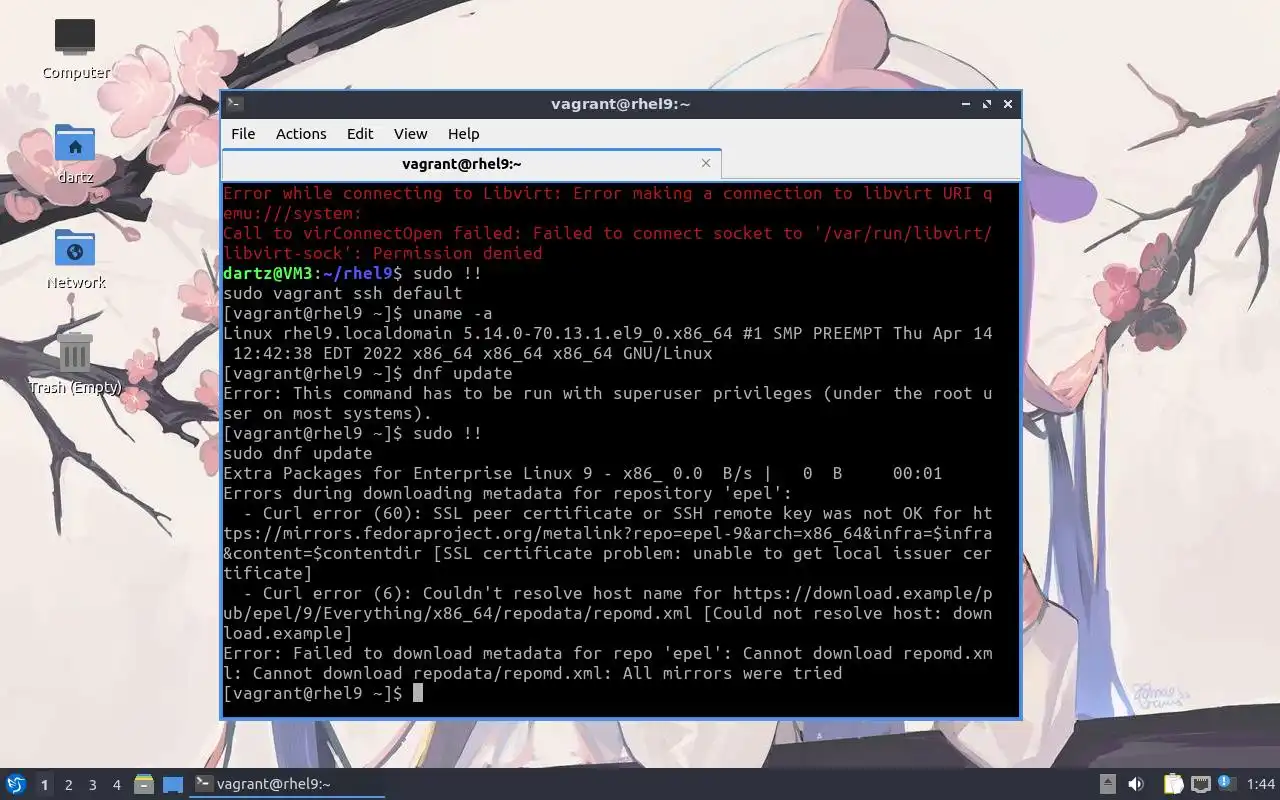
Task: Minimize the QTerminal window
Action: (x=965, y=104)
